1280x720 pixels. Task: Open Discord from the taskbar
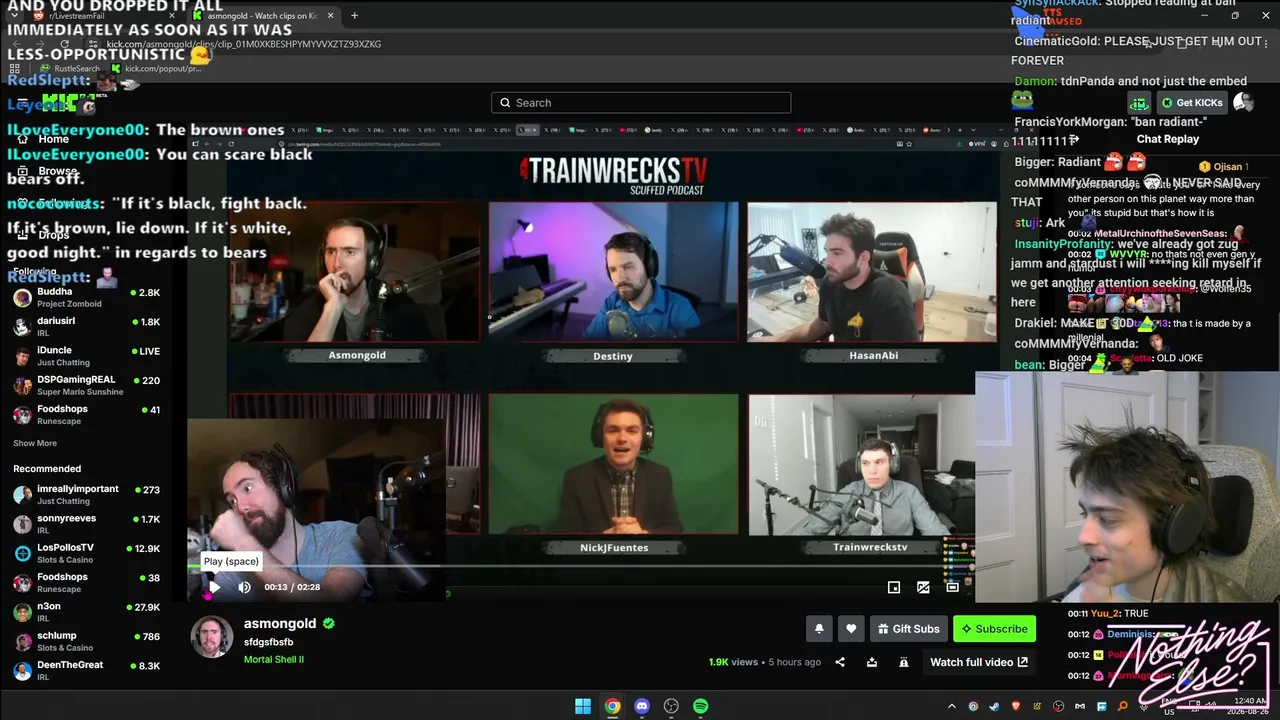tap(642, 706)
